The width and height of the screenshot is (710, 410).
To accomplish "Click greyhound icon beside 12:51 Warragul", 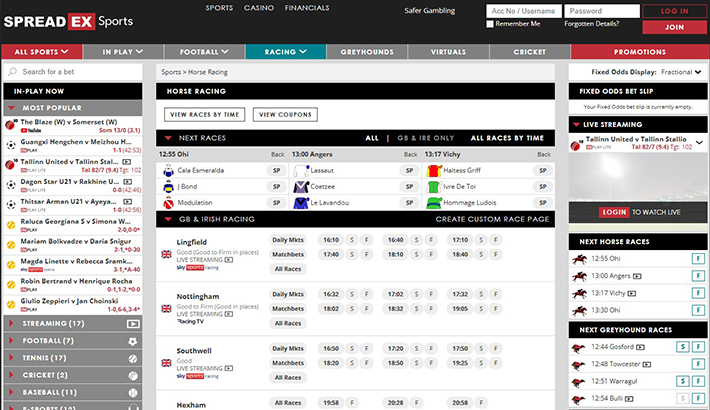I will coord(578,382).
